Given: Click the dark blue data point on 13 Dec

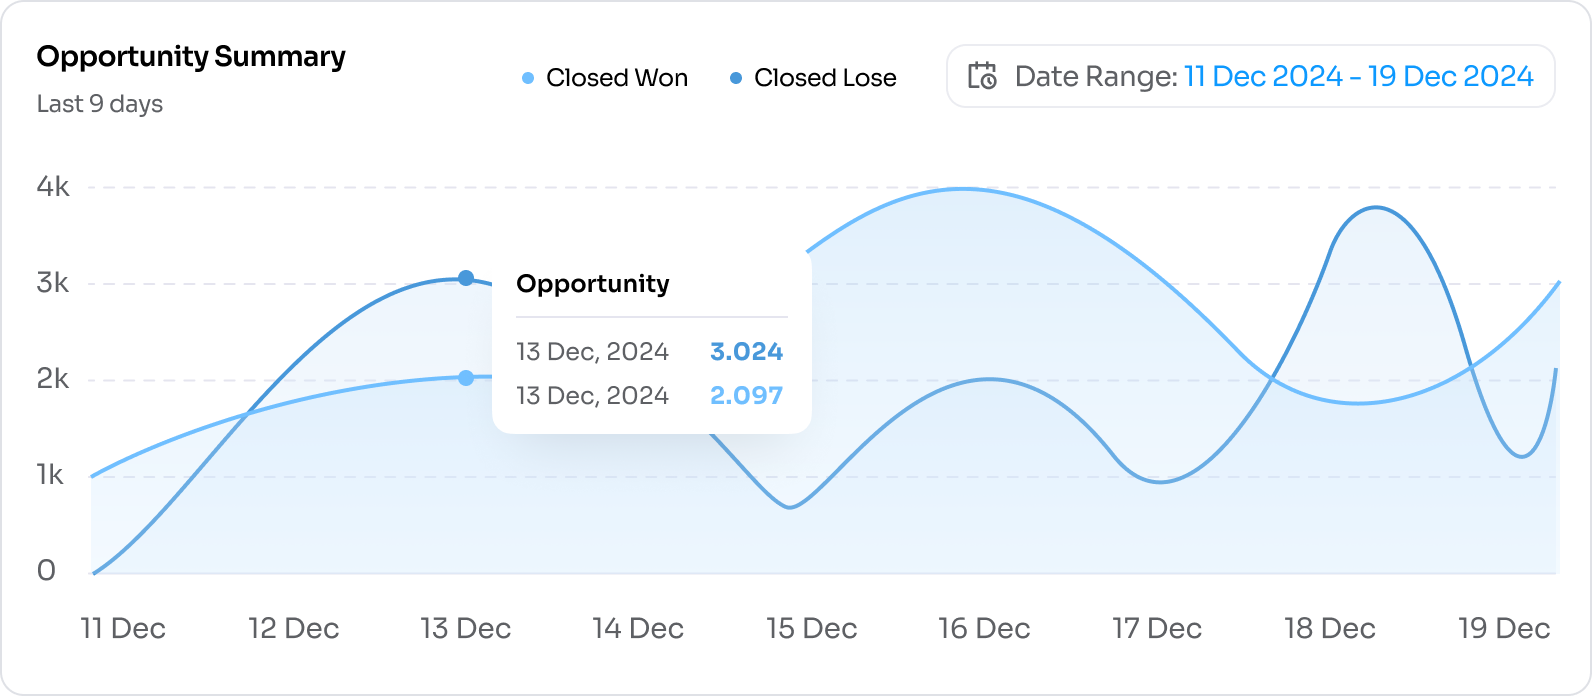Looking at the screenshot, I should pos(466,278).
